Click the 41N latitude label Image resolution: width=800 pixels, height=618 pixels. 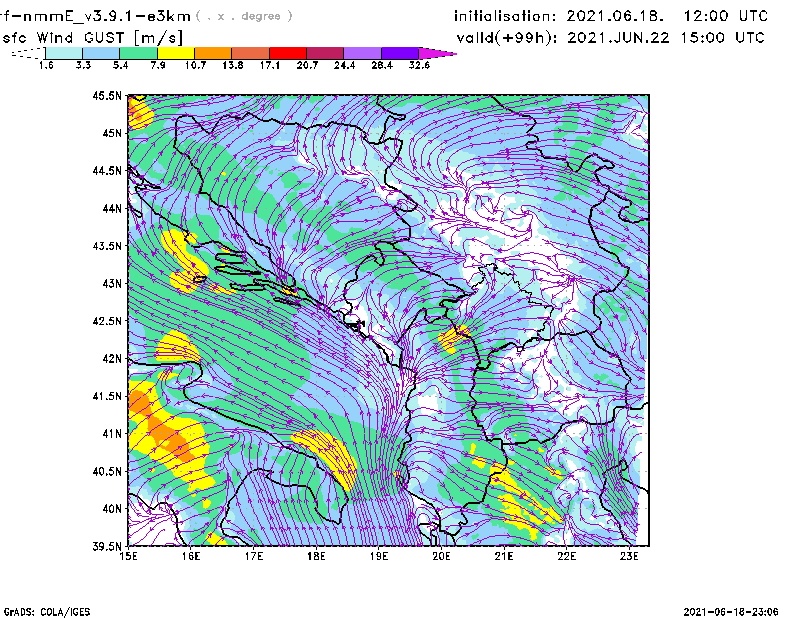pos(112,434)
